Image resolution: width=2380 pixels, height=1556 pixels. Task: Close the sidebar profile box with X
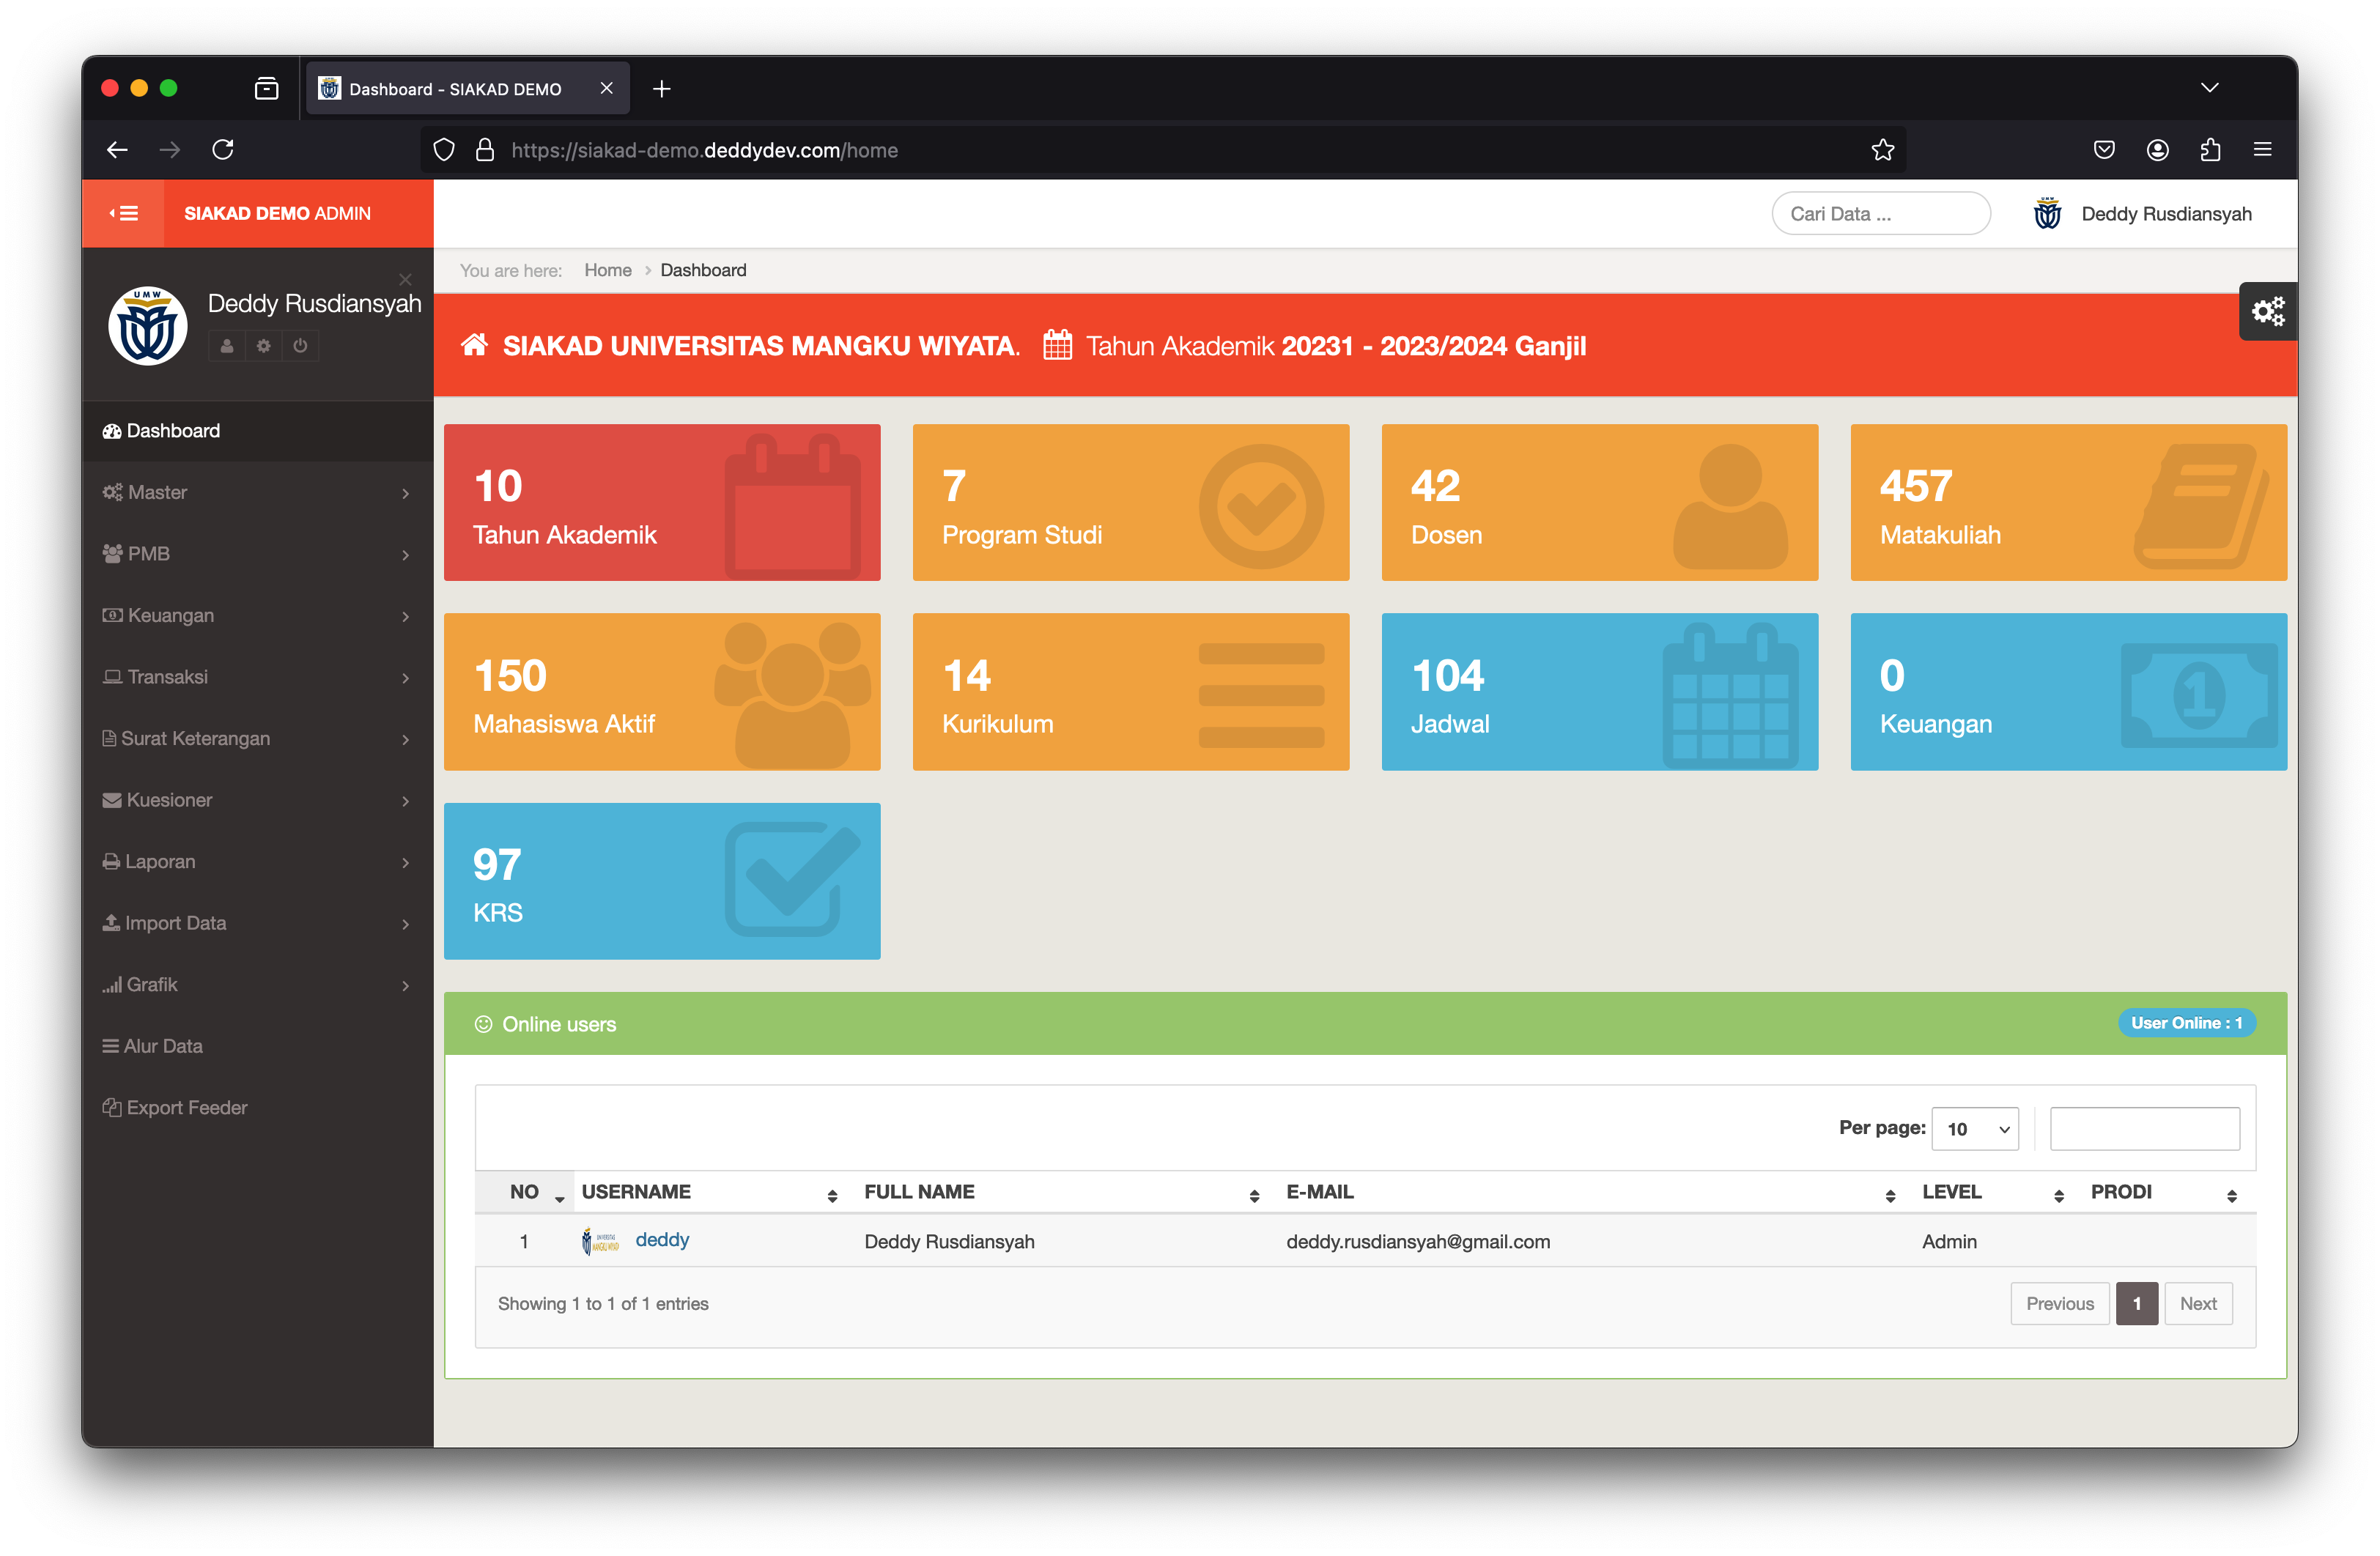(405, 279)
